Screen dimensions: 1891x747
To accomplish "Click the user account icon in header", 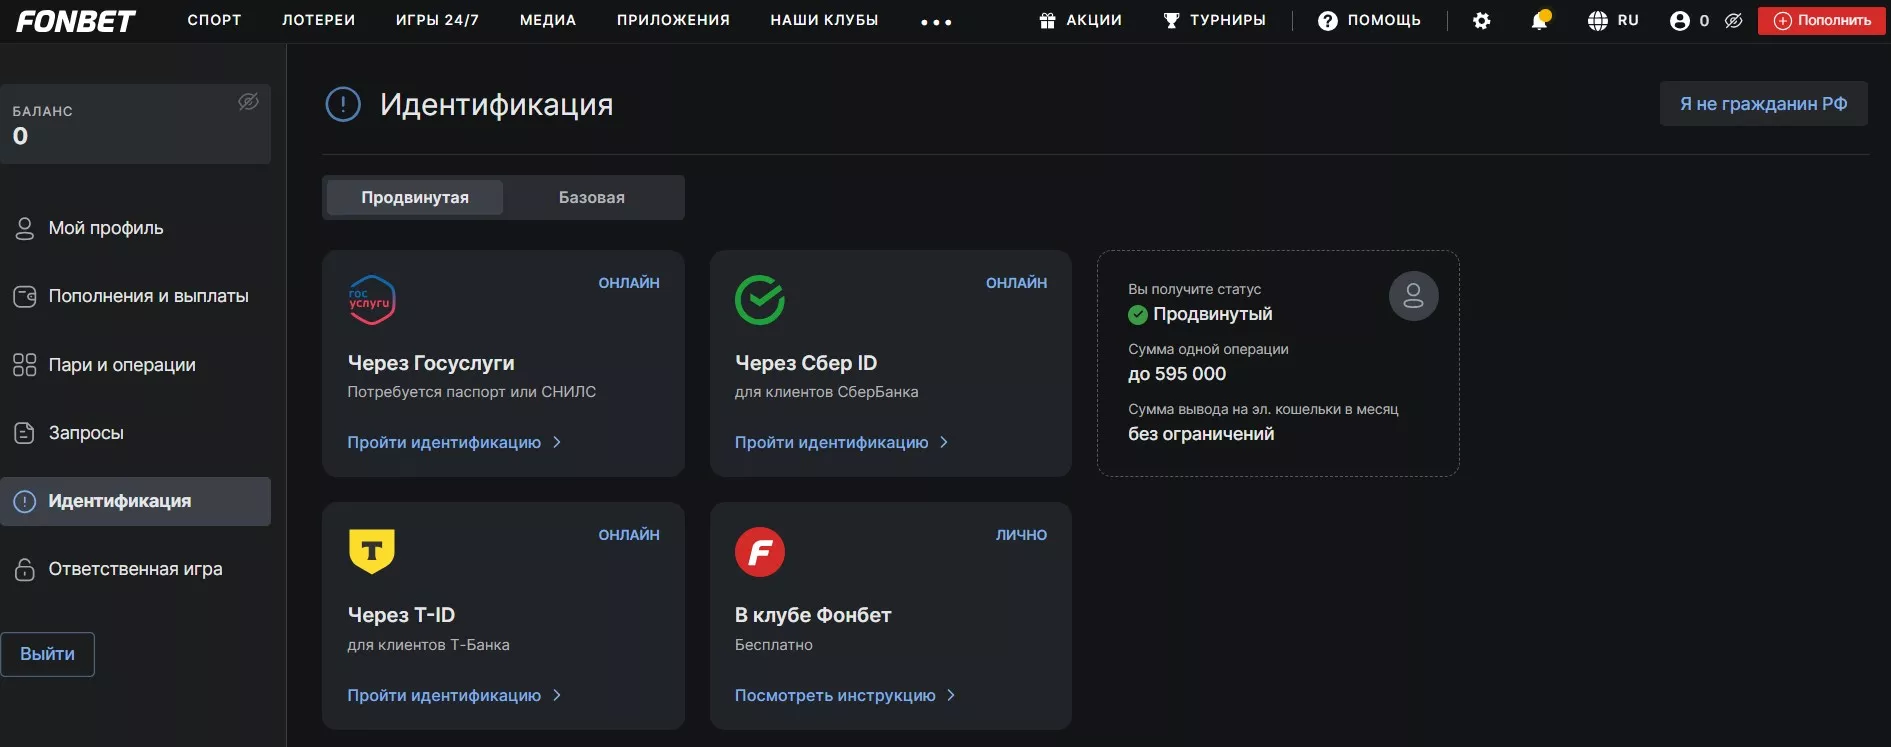I will 1679,21.
